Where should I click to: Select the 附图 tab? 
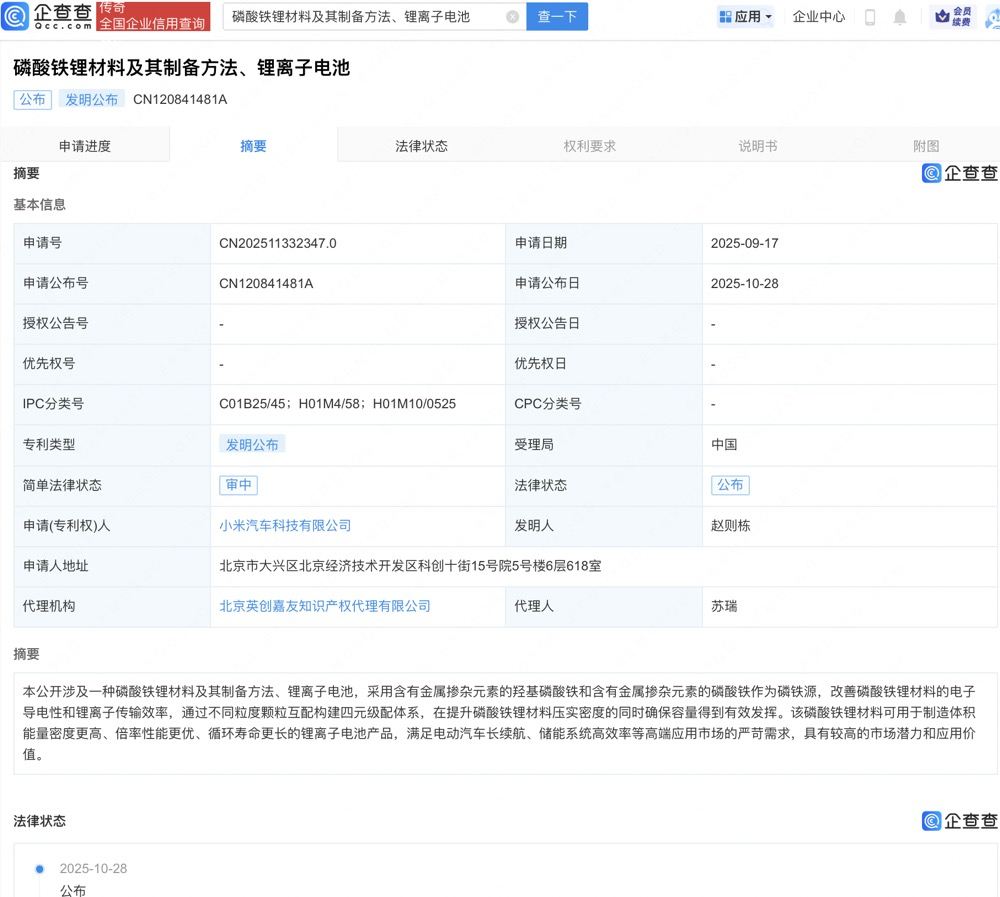click(926, 146)
